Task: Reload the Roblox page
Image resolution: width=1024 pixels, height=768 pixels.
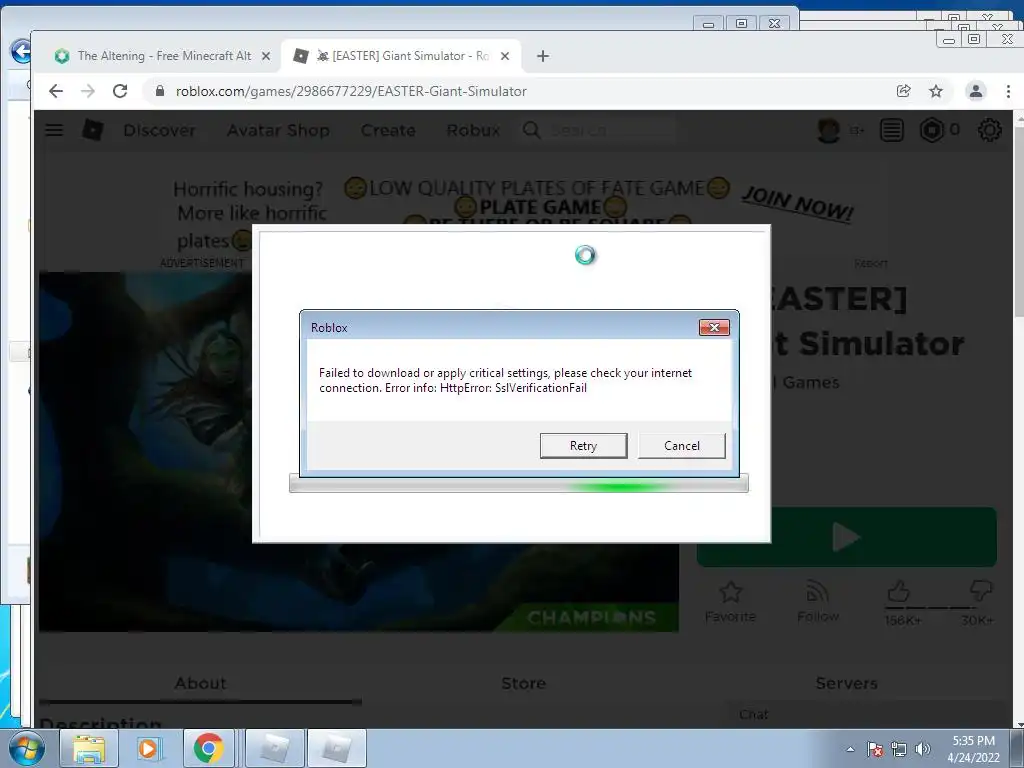Action: [x=120, y=91]
